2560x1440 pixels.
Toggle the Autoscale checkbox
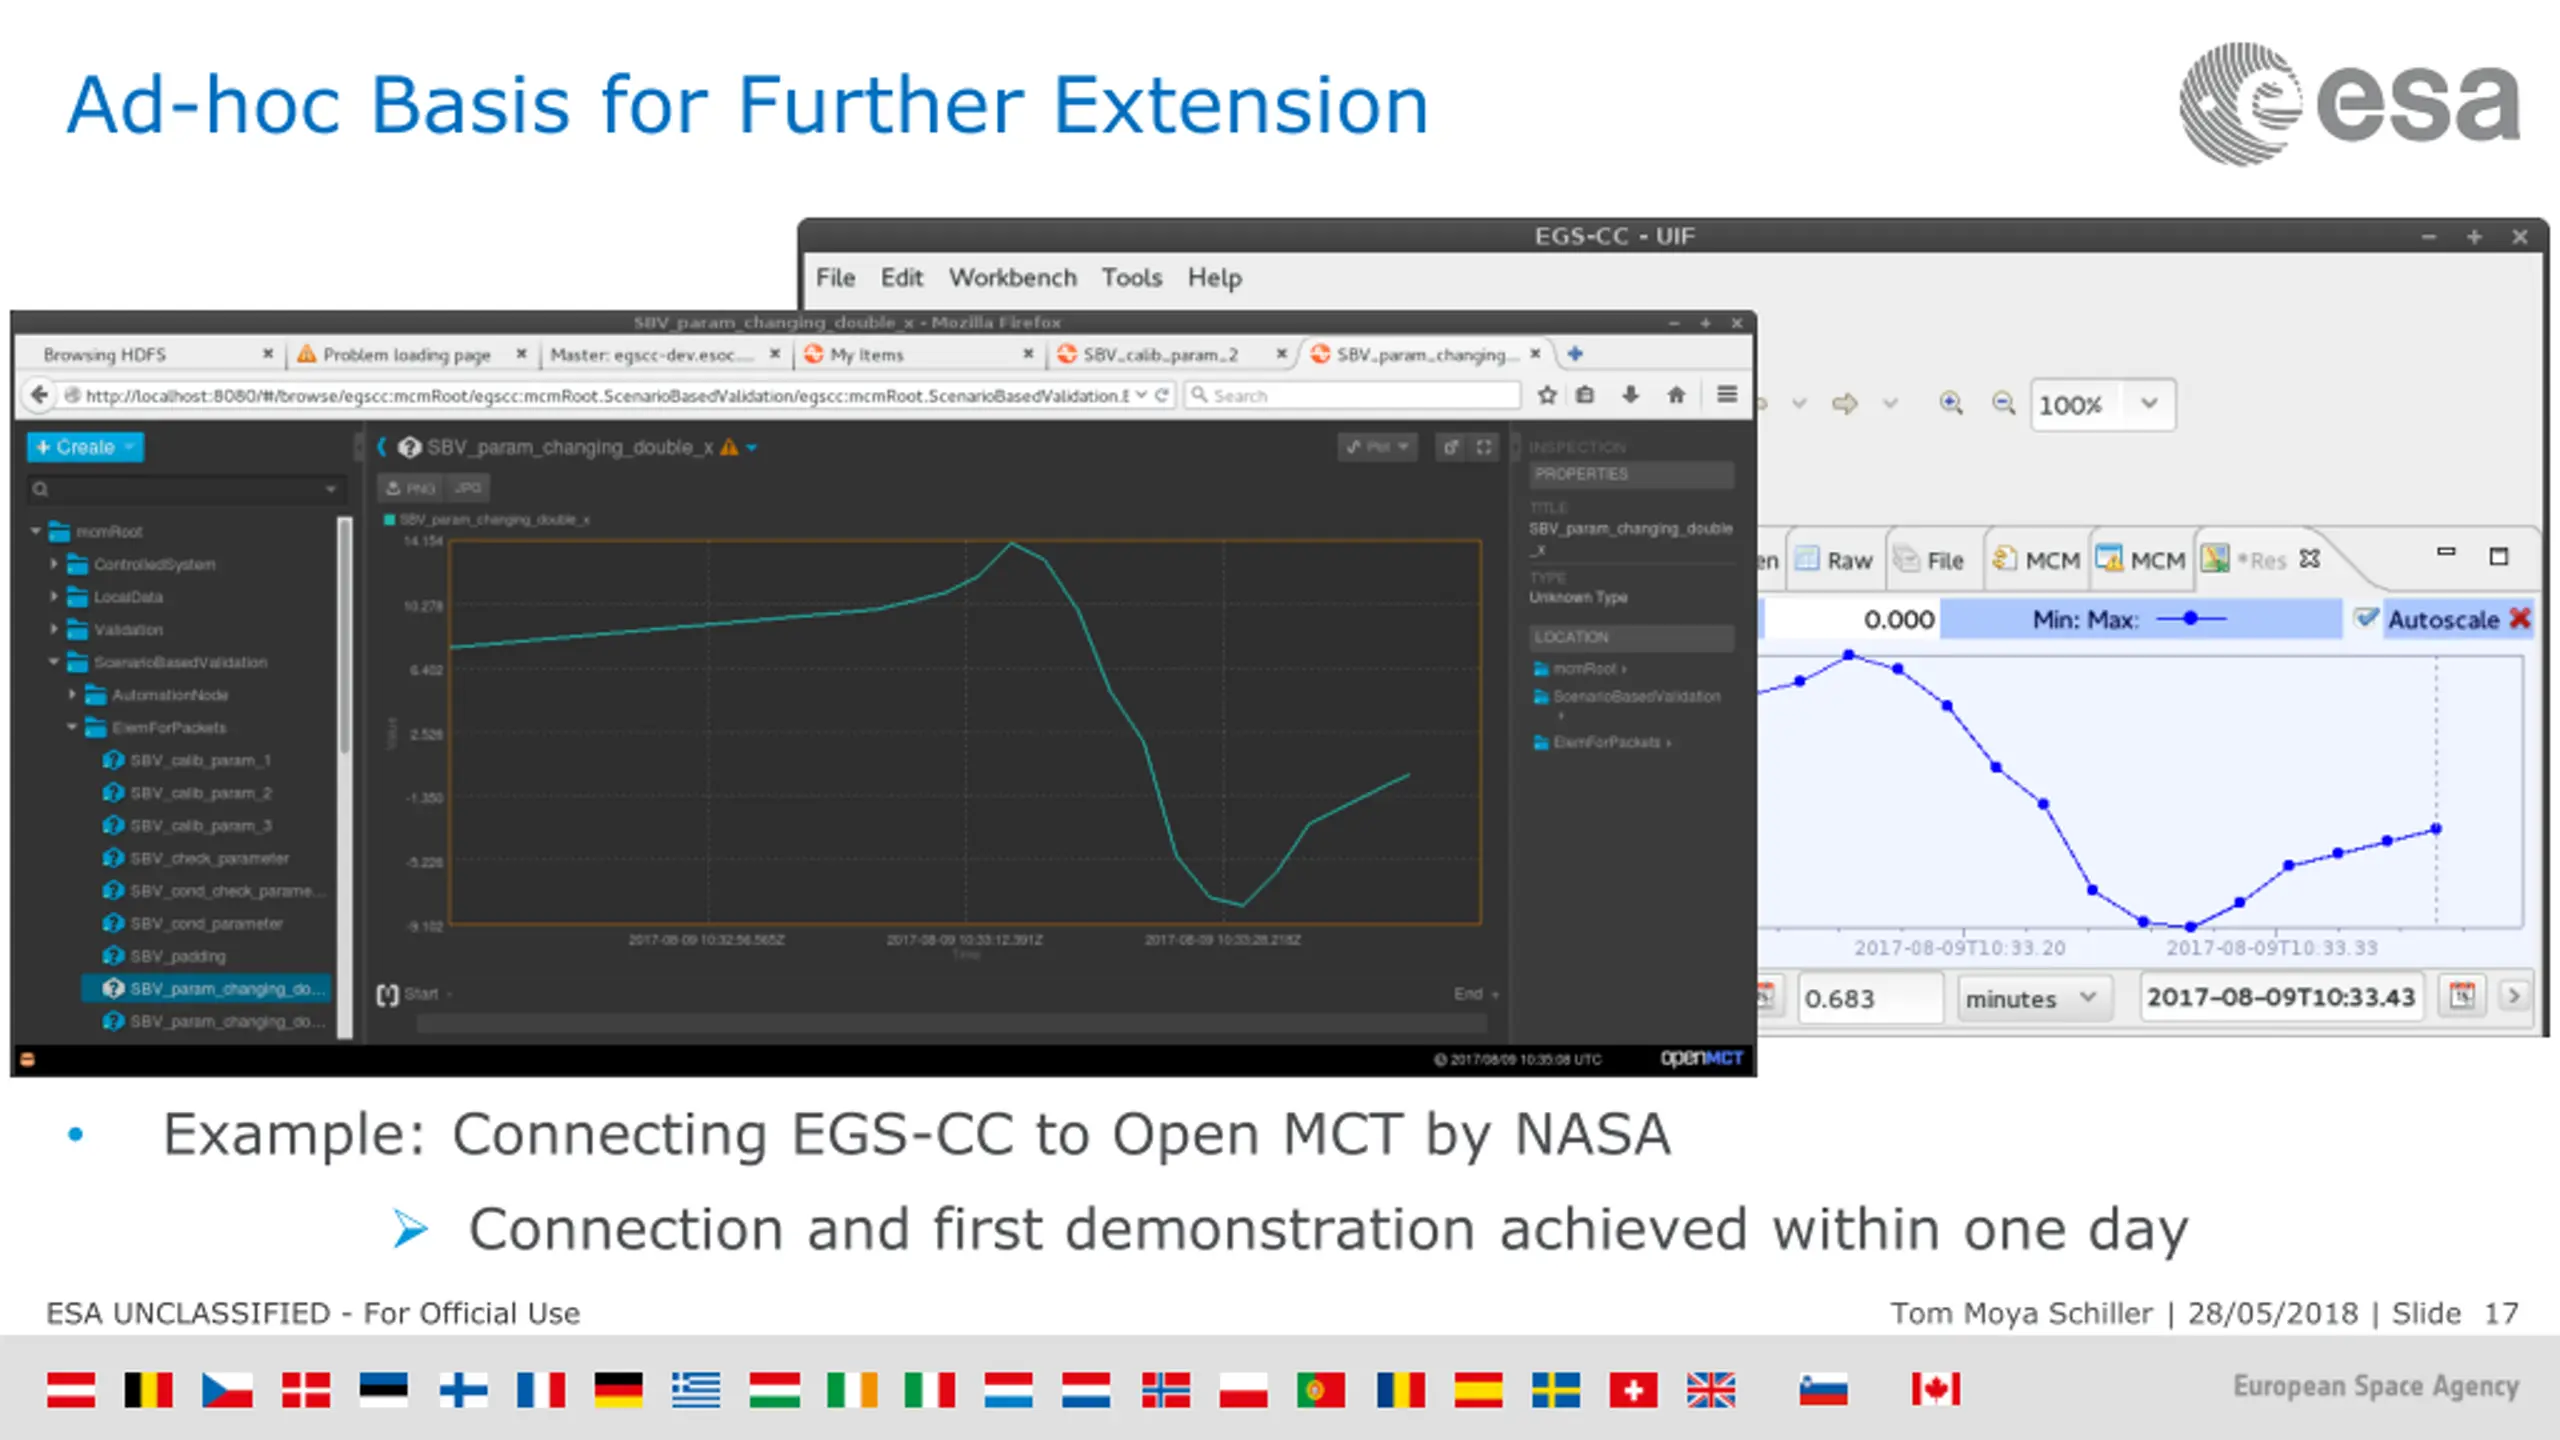2366,619
